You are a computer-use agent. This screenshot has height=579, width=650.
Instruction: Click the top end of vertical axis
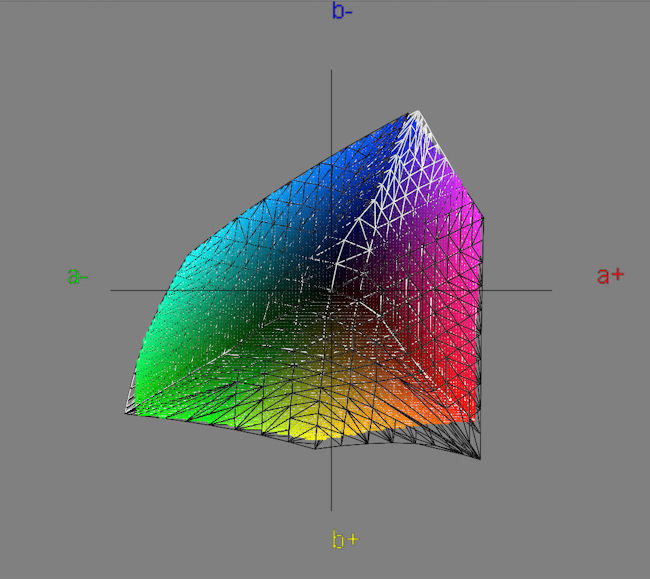click(331, 70)
